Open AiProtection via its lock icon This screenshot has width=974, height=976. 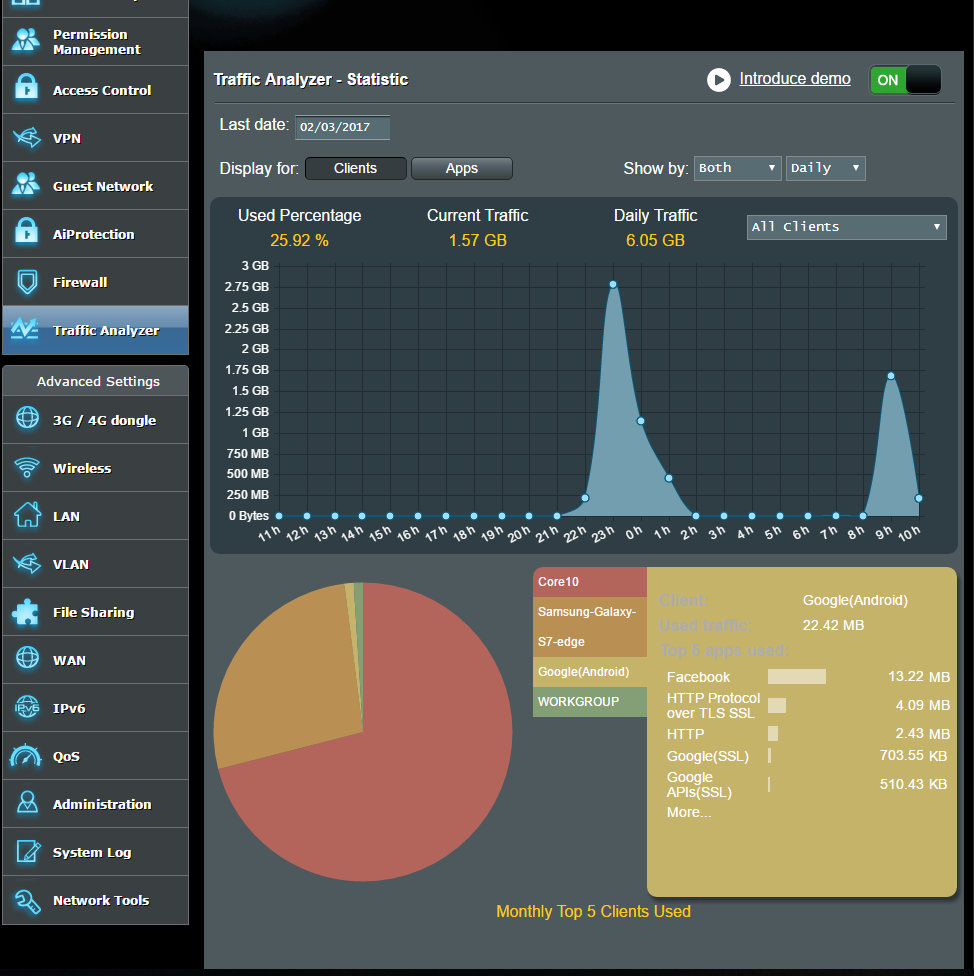[x=26, y=234]
